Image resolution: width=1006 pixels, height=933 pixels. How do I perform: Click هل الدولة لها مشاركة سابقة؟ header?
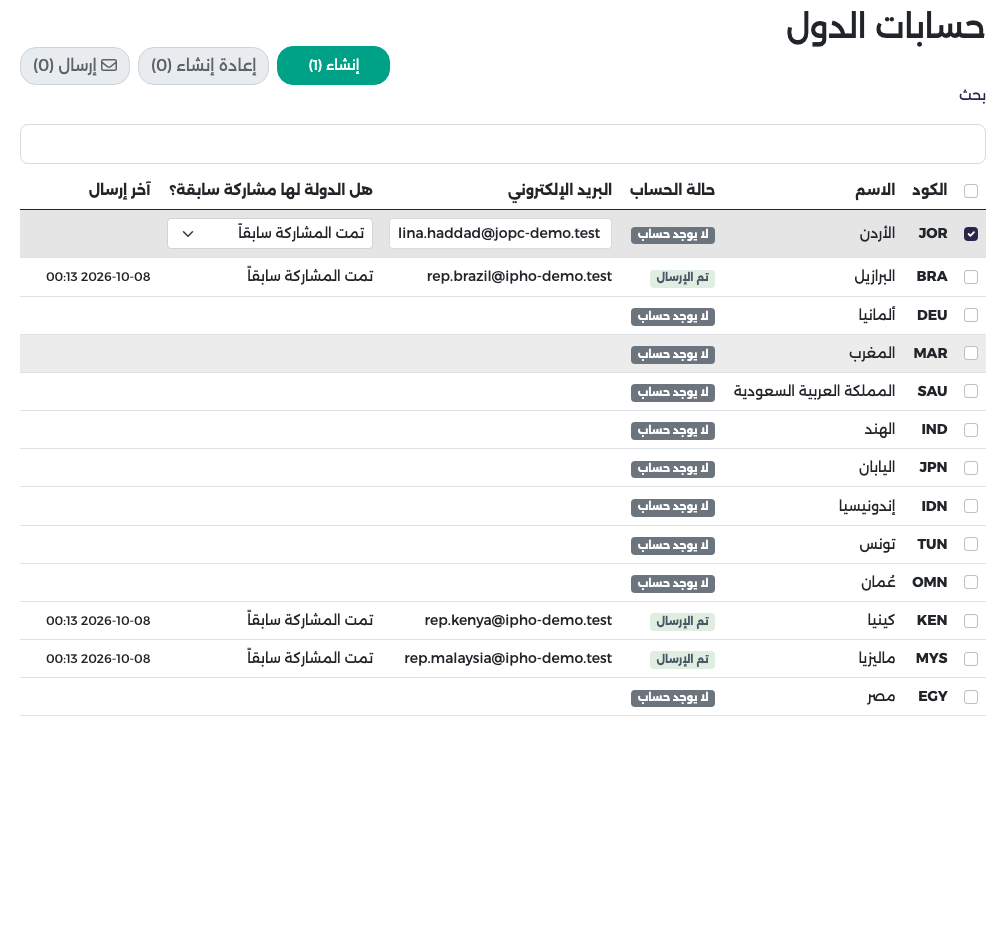click(x=271, y=190)
